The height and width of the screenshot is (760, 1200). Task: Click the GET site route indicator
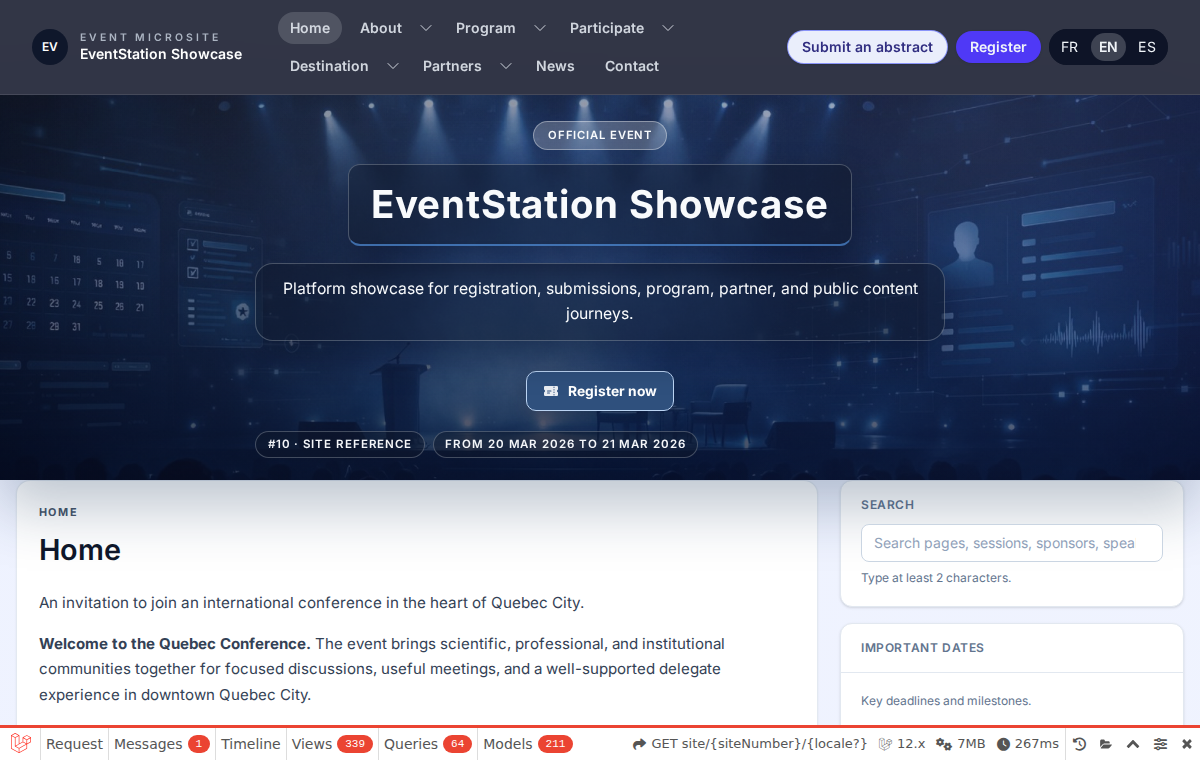tap(750, 744)
